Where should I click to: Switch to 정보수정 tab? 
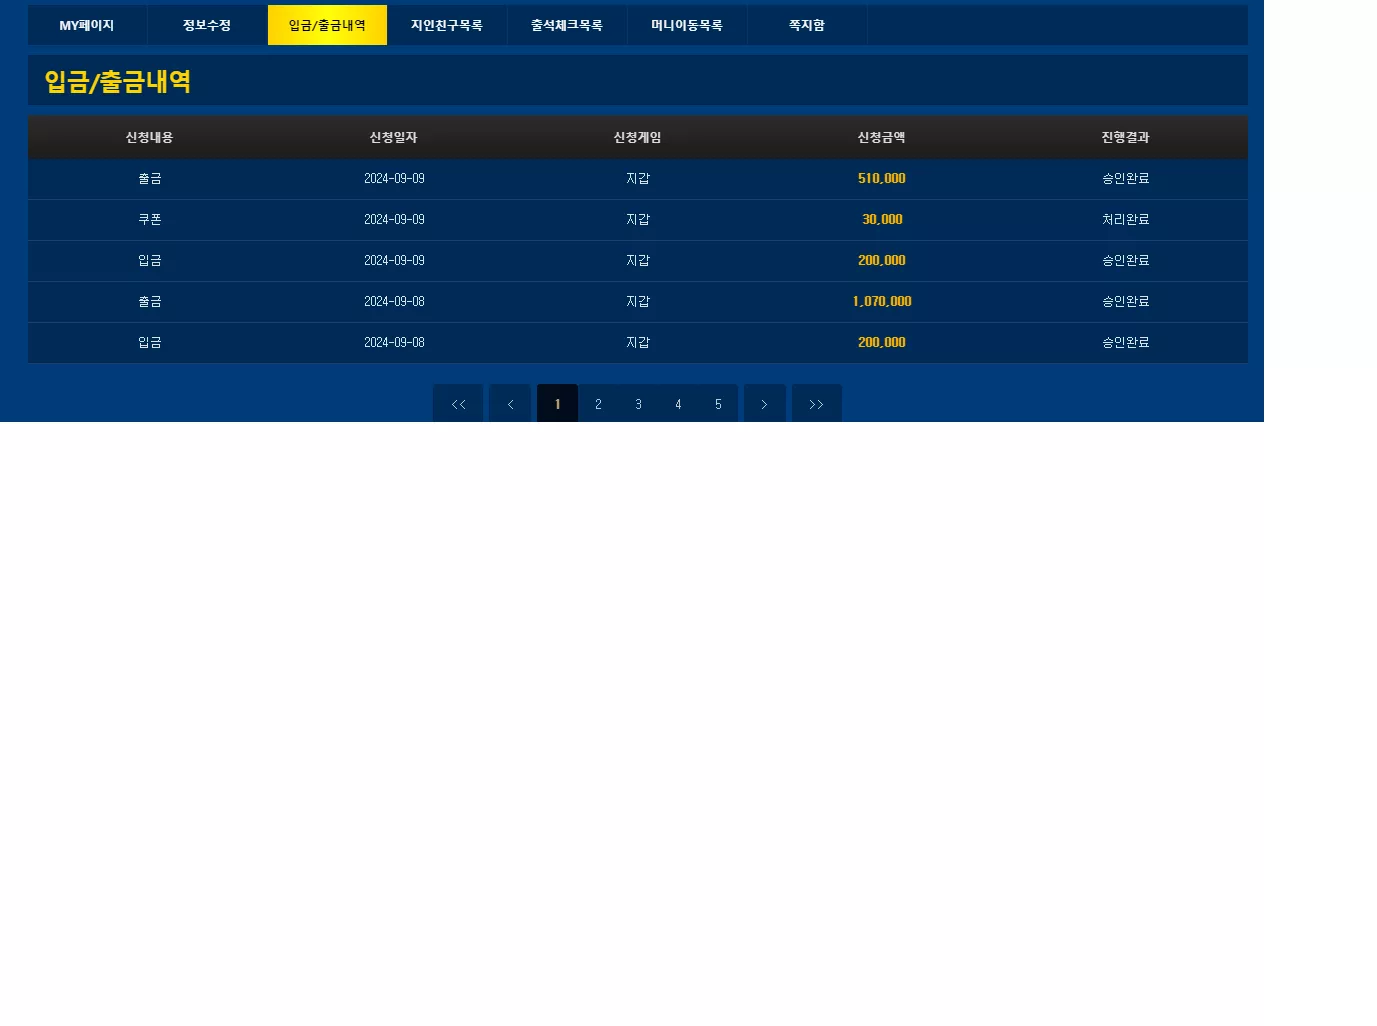pyautogui.click(x=207, y=25)
